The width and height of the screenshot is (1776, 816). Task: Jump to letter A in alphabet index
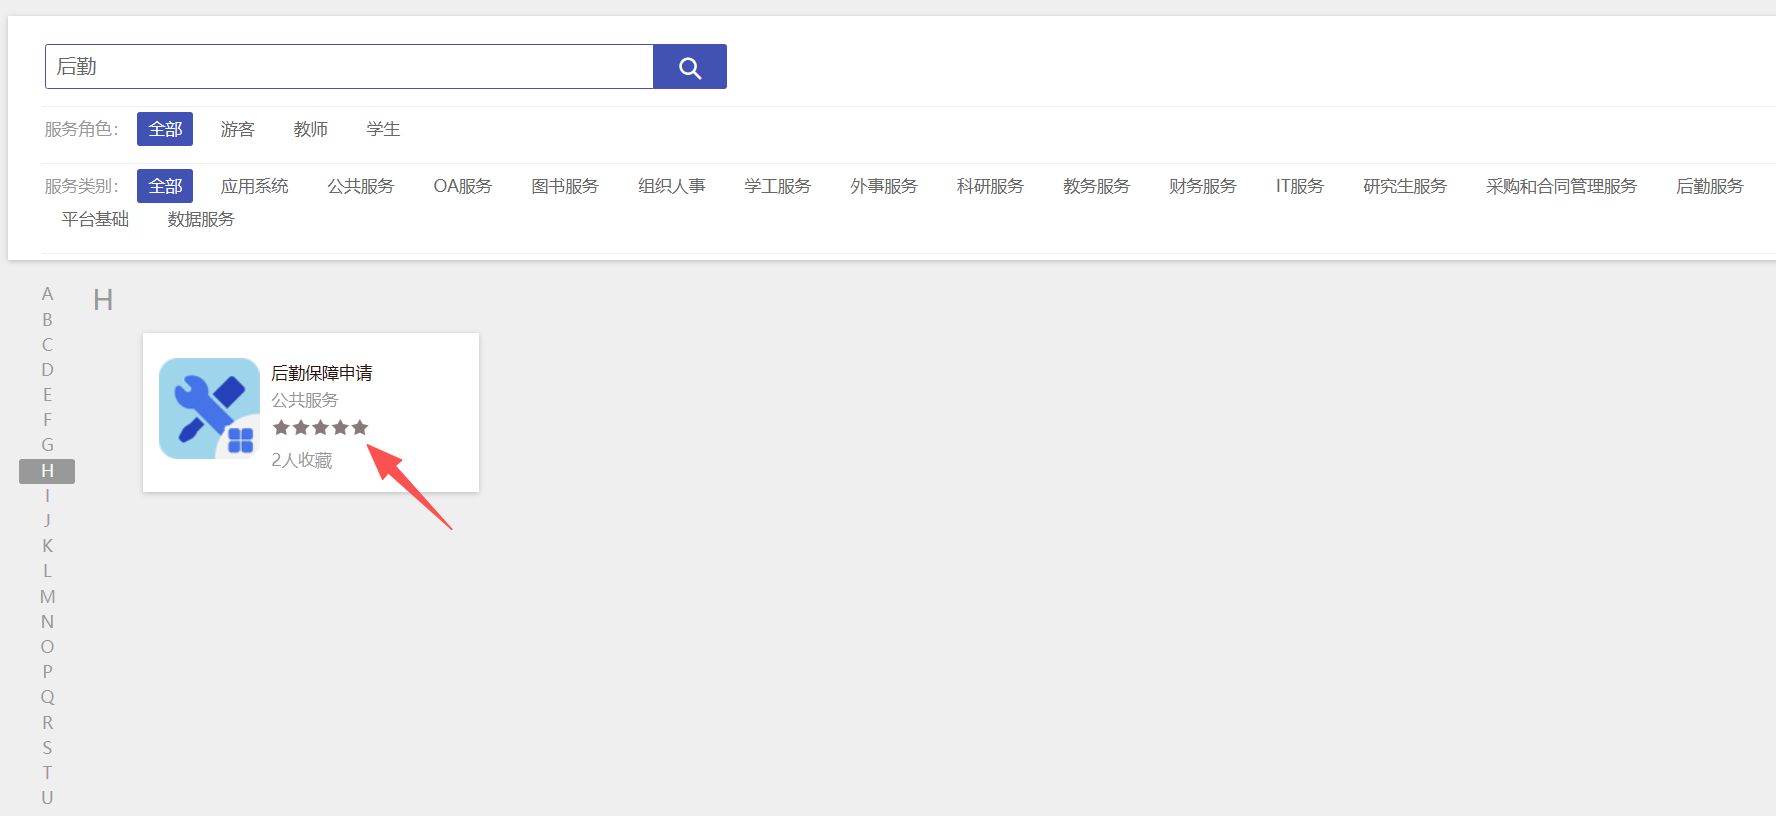pyautogui.click(x=47, y=294)
